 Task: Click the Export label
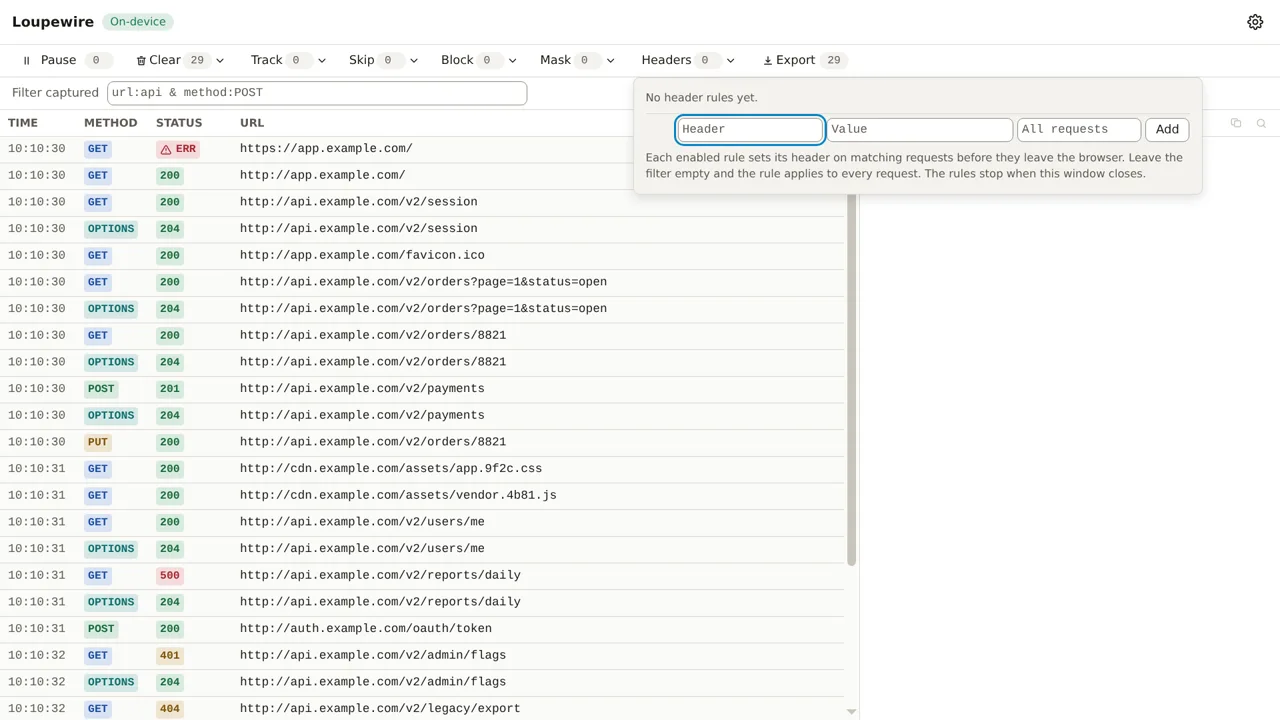tap(795, 60)
